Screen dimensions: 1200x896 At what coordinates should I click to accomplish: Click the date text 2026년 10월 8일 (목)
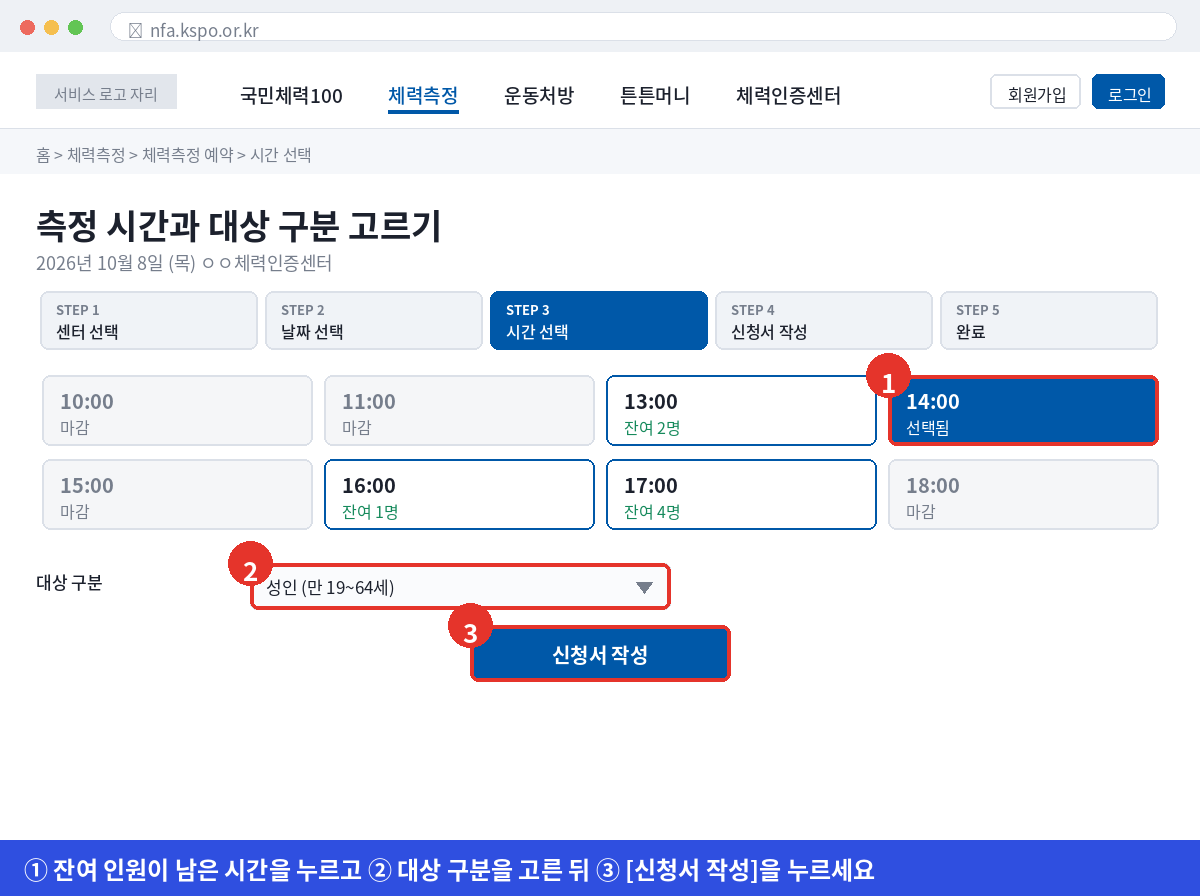pyautogui.click(x=115, y=264)
